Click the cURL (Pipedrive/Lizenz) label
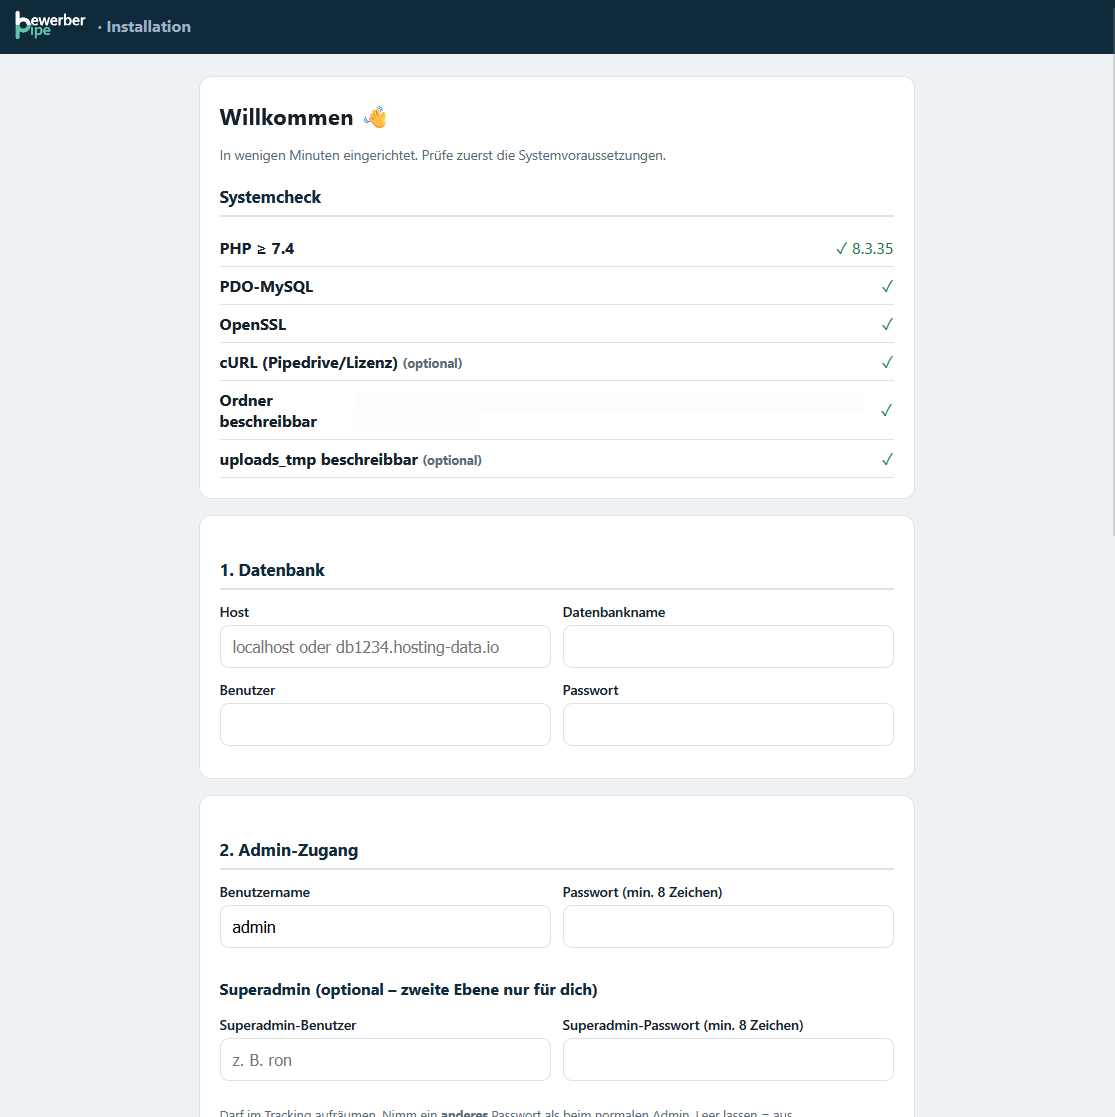 click(x=308, y=363)
